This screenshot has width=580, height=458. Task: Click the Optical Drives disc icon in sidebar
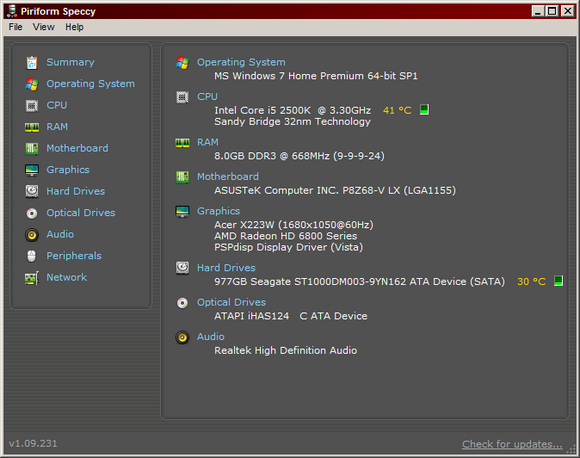[x=32, y=213]
